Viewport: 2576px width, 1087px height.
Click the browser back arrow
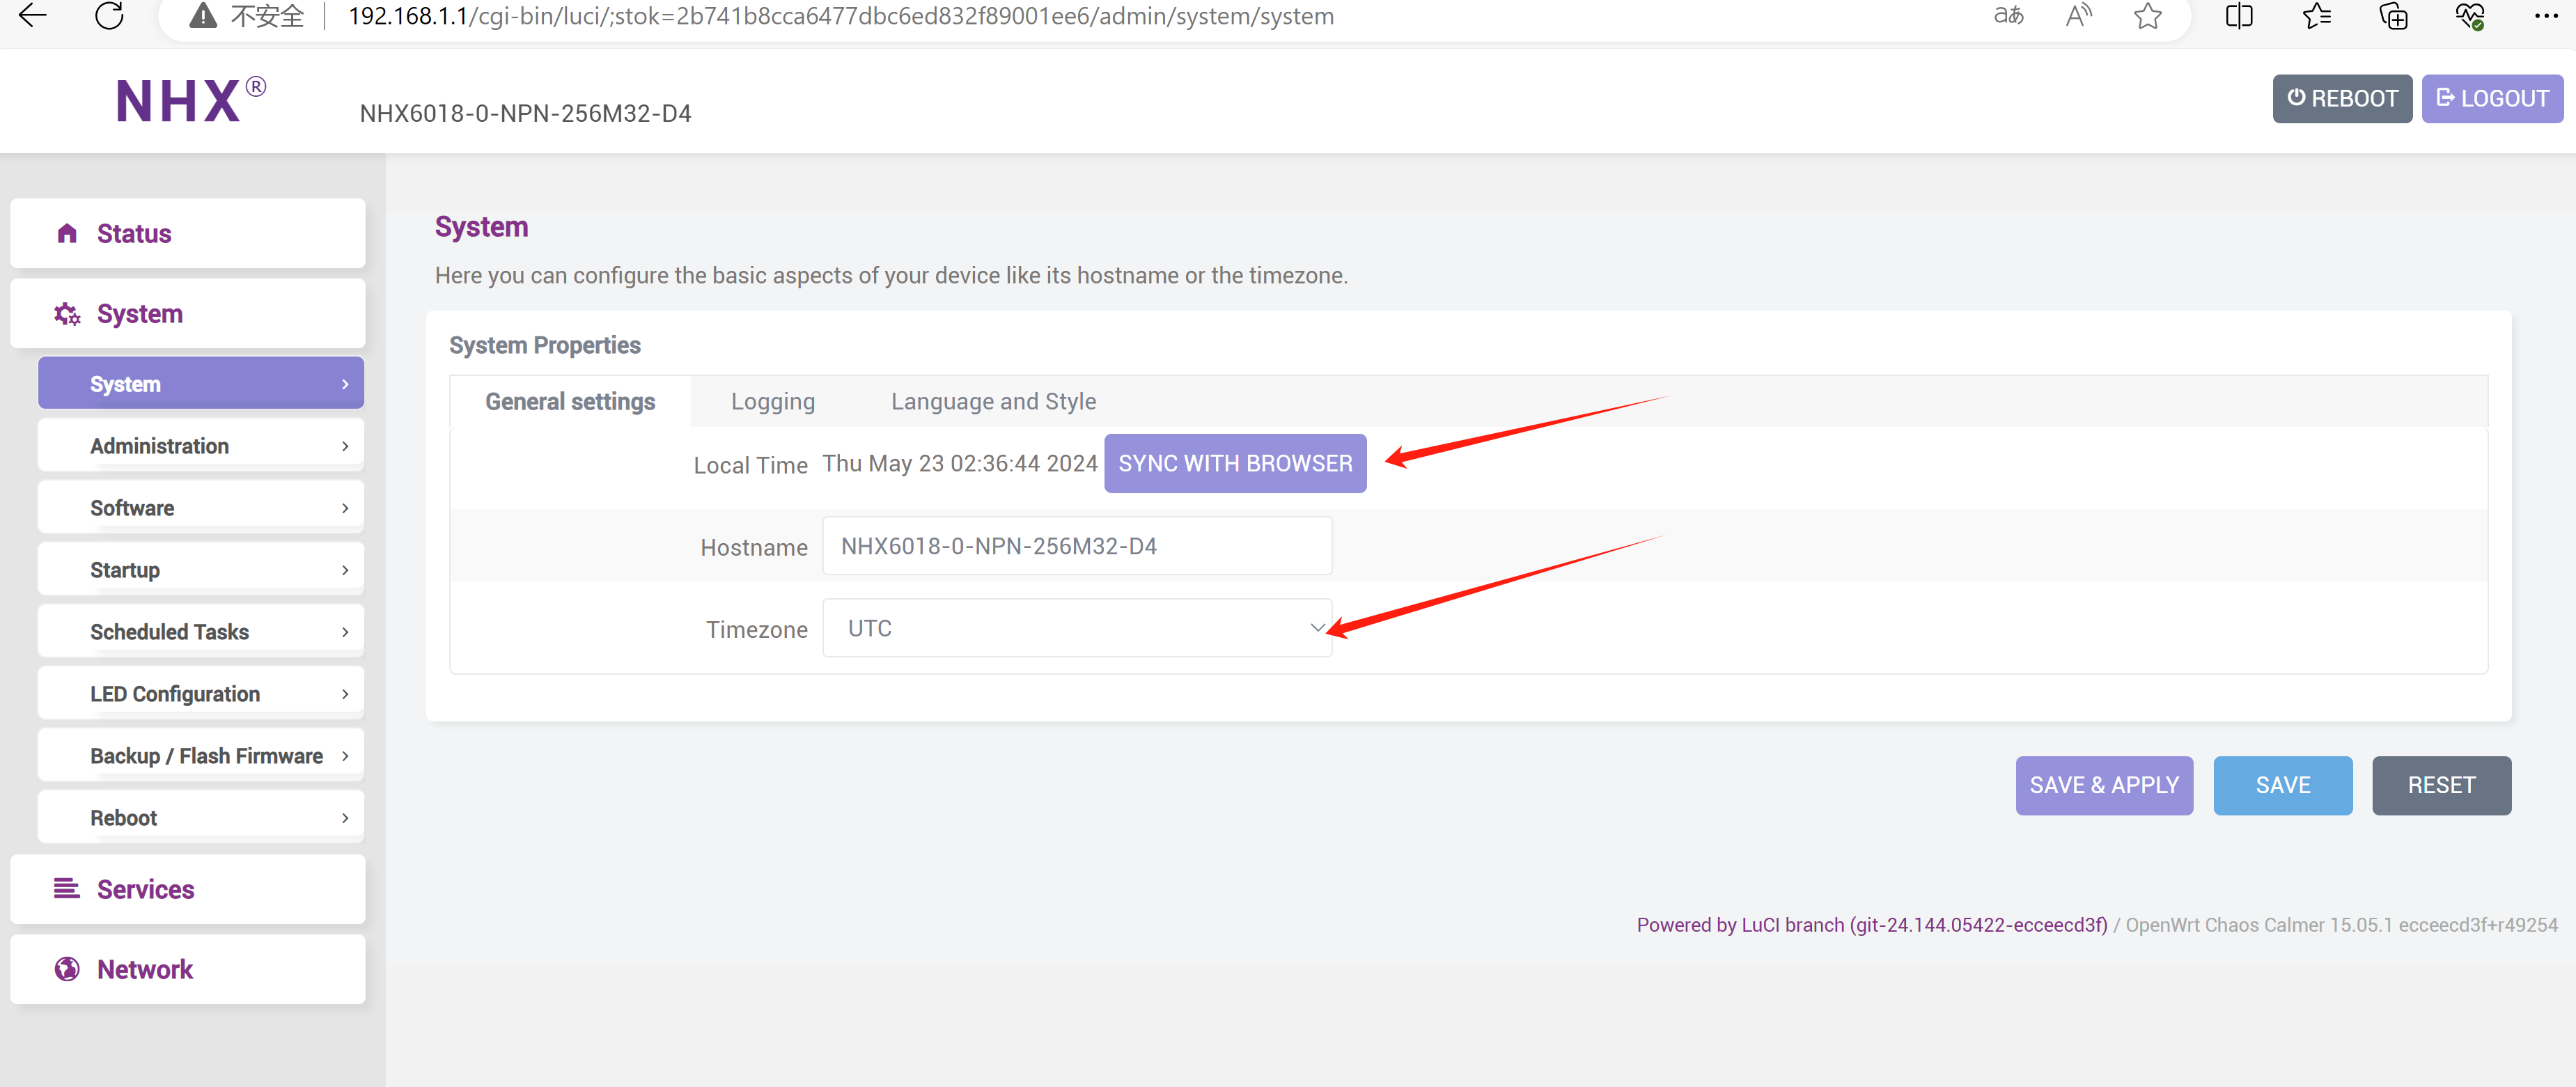click(x=33, y=16)
